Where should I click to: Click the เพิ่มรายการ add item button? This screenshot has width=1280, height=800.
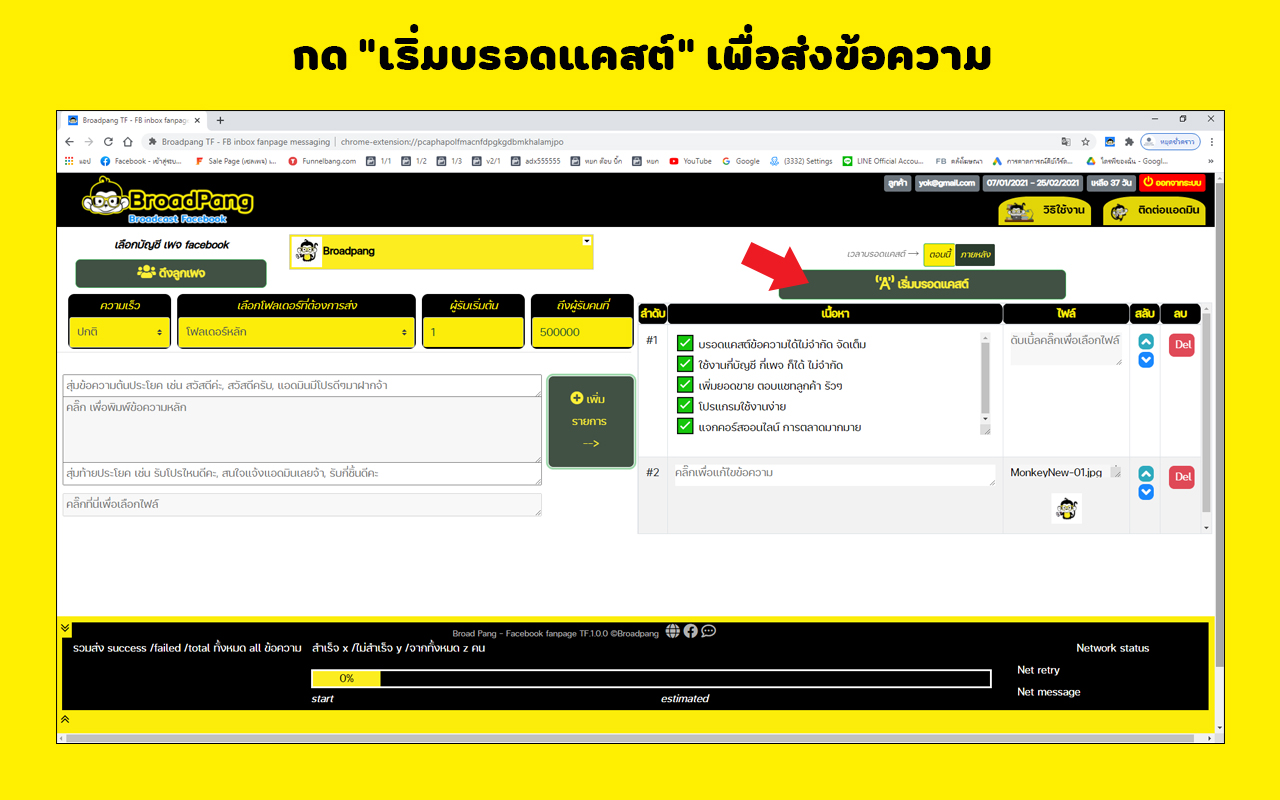coord(591,421)
